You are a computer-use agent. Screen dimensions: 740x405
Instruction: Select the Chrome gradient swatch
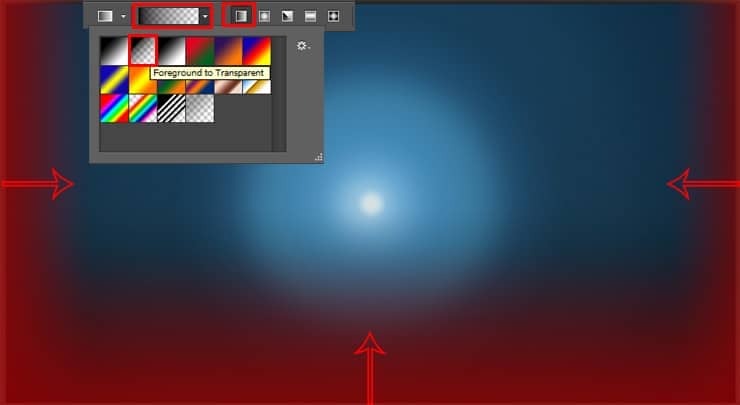[x=257, y=86]
